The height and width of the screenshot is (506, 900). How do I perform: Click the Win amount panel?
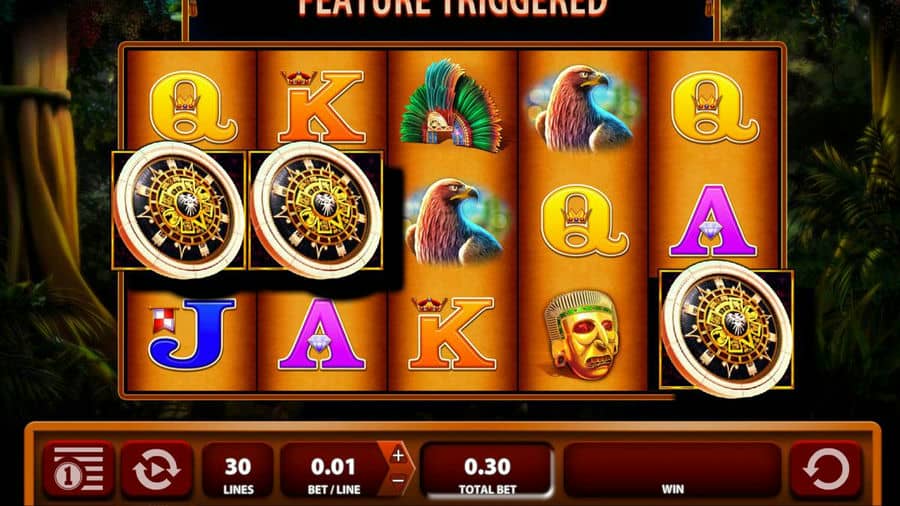pos(672,470)
